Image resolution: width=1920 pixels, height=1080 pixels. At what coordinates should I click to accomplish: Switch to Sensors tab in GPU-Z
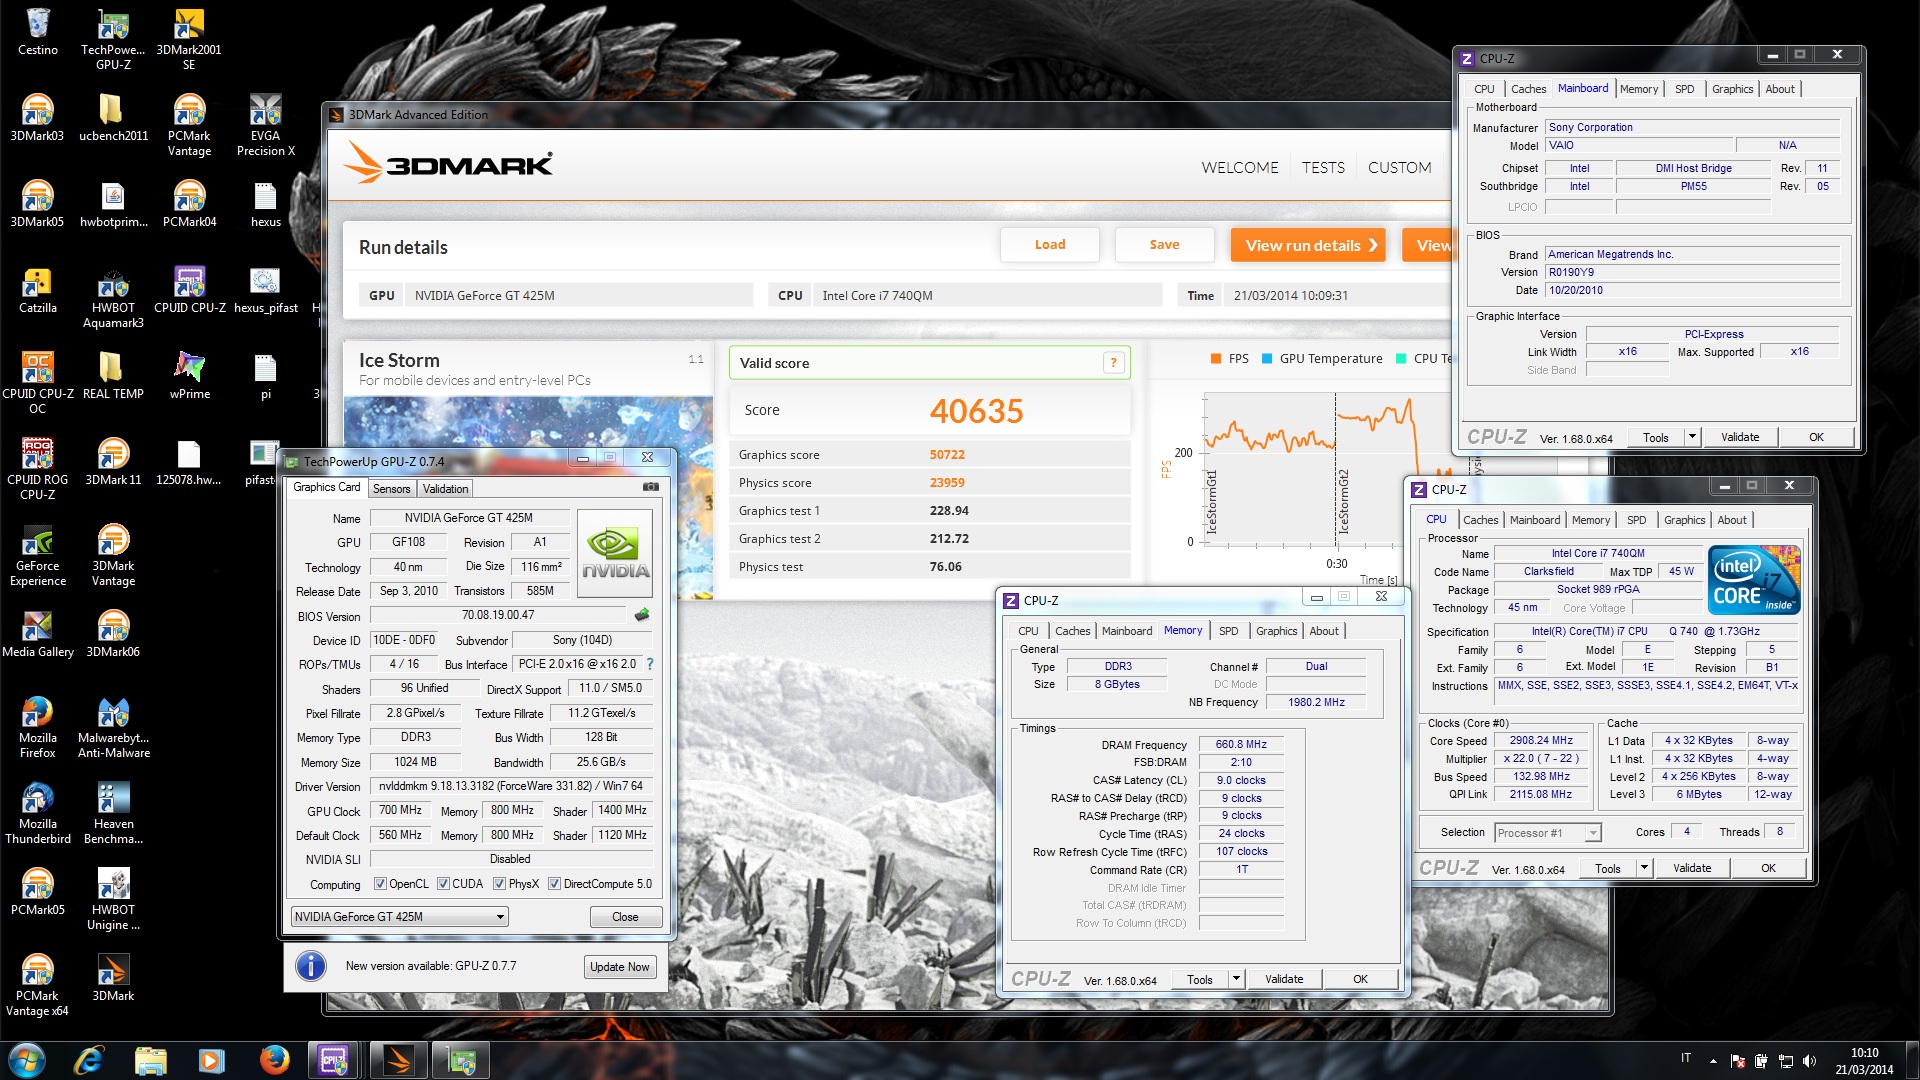point(392,489)
